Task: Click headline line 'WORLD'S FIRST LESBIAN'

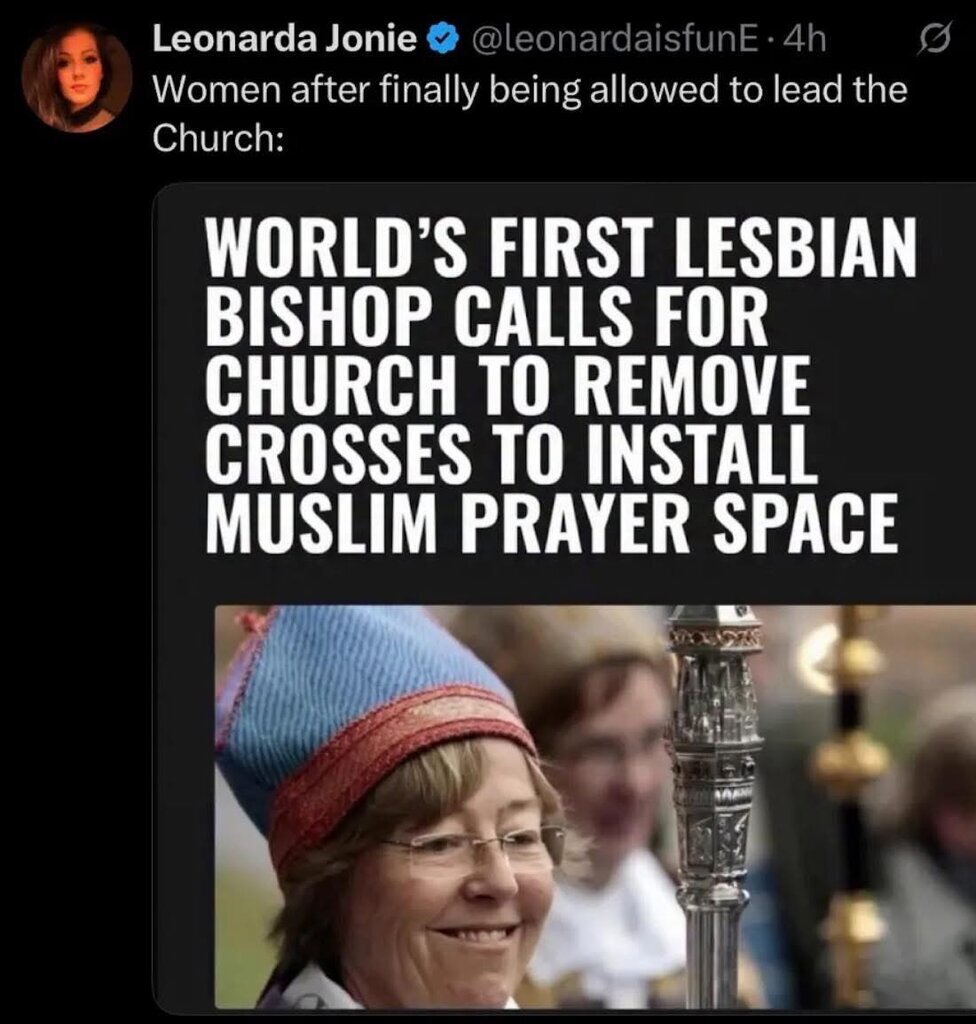Action: pyautogui.click(x=562, y=248)
